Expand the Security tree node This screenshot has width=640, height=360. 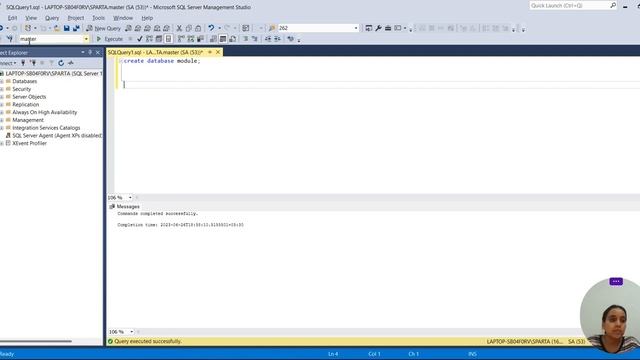[x=2, y=89]
